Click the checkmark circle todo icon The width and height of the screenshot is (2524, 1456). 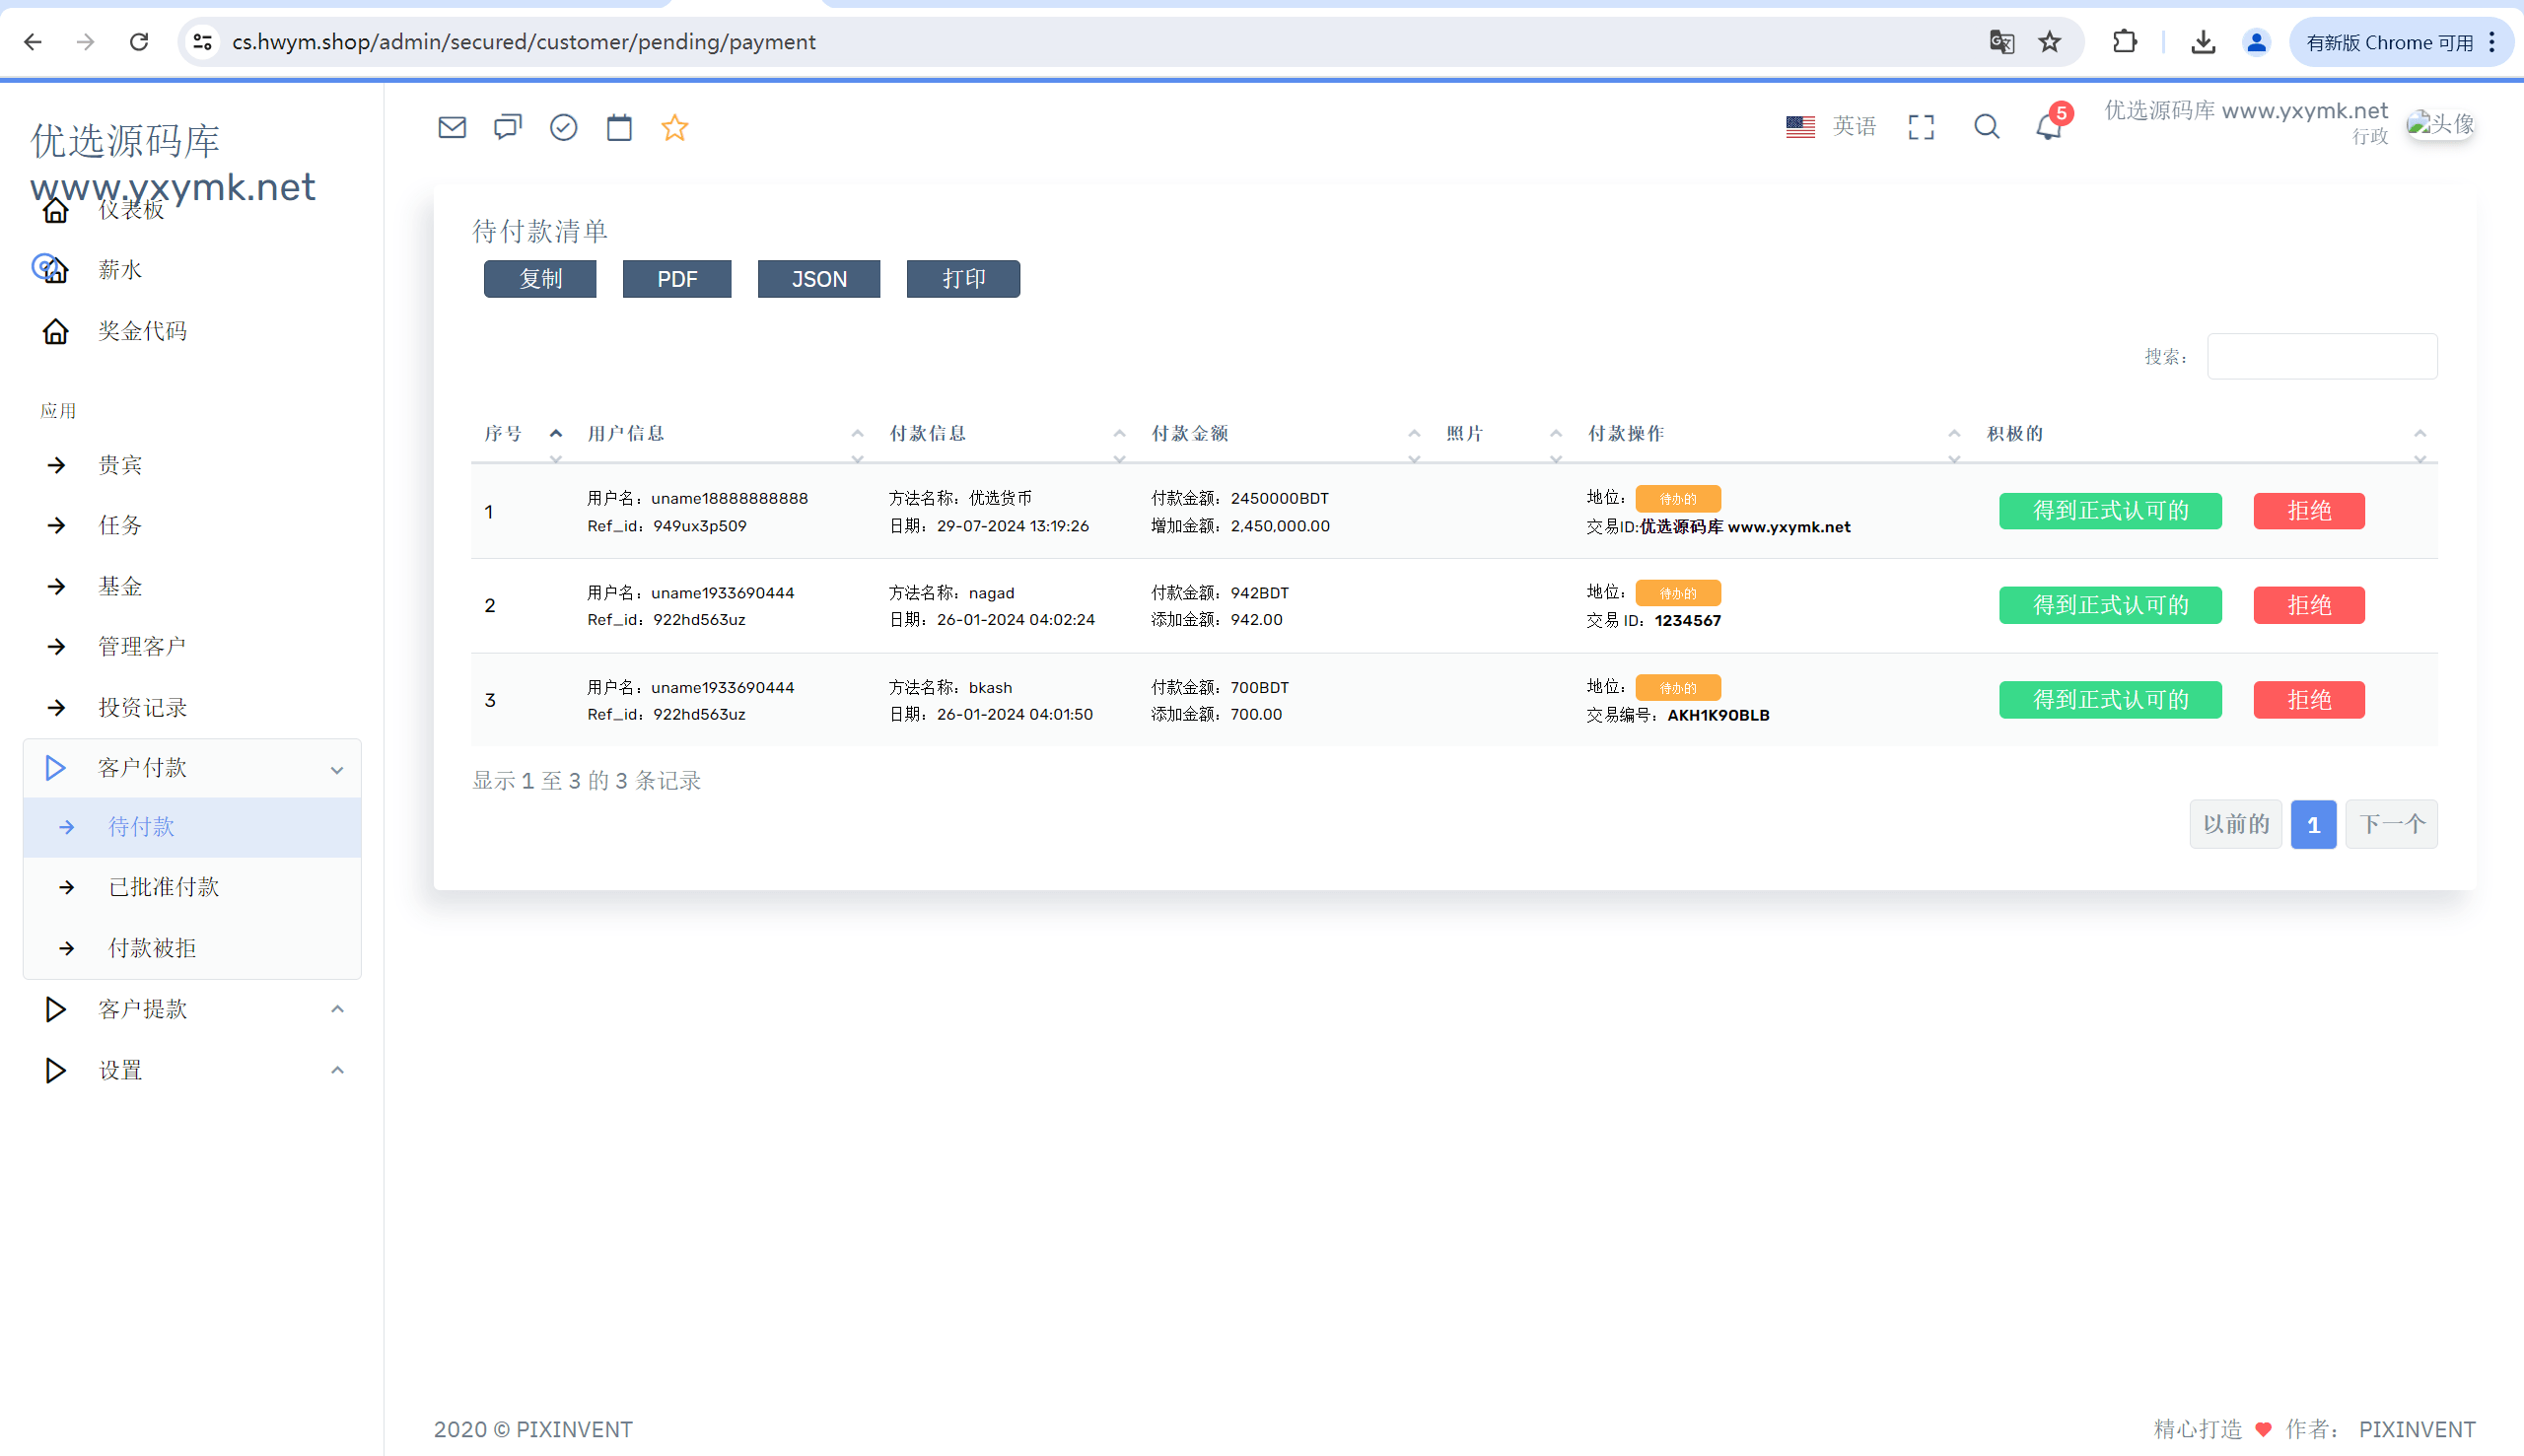tap(564, 127)
